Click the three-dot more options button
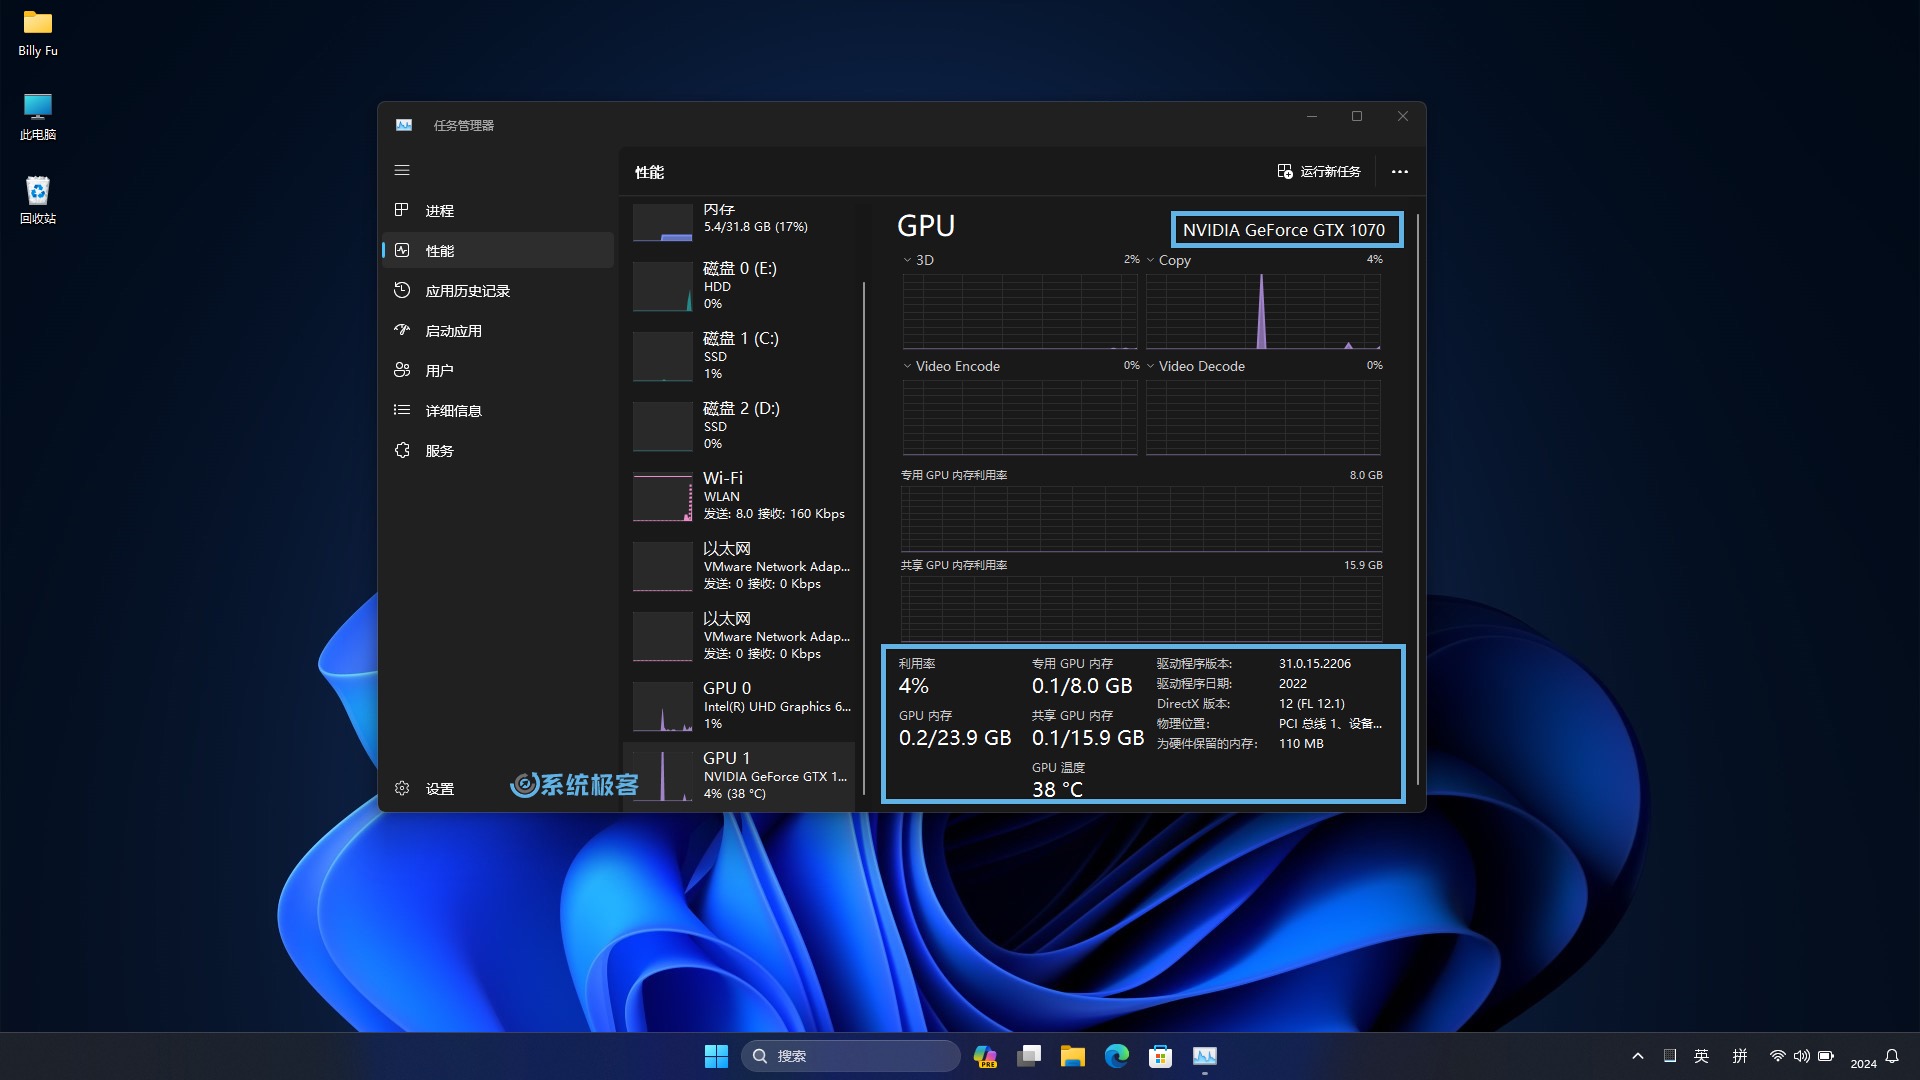 1399,172
